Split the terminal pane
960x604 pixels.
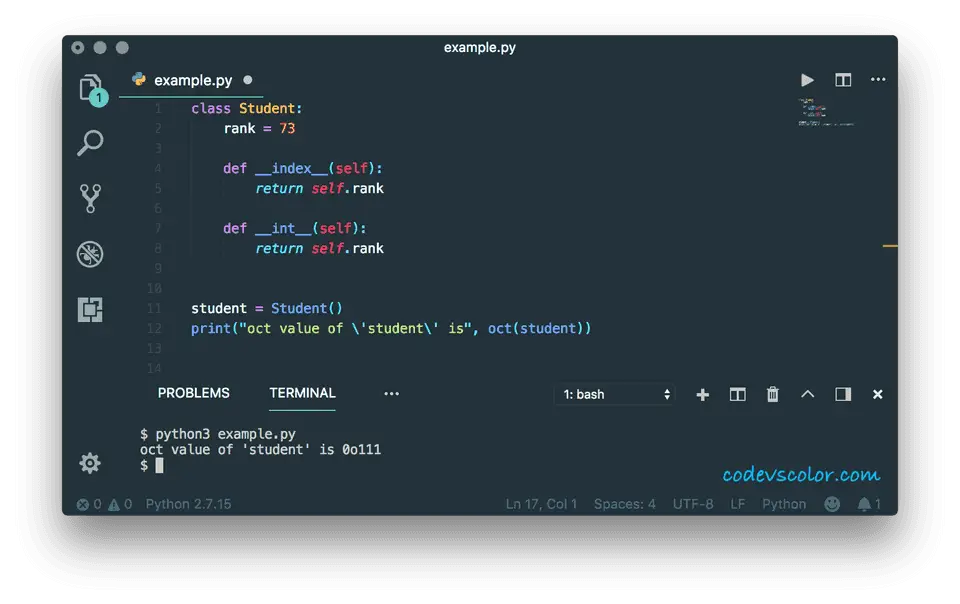(738, 395)
